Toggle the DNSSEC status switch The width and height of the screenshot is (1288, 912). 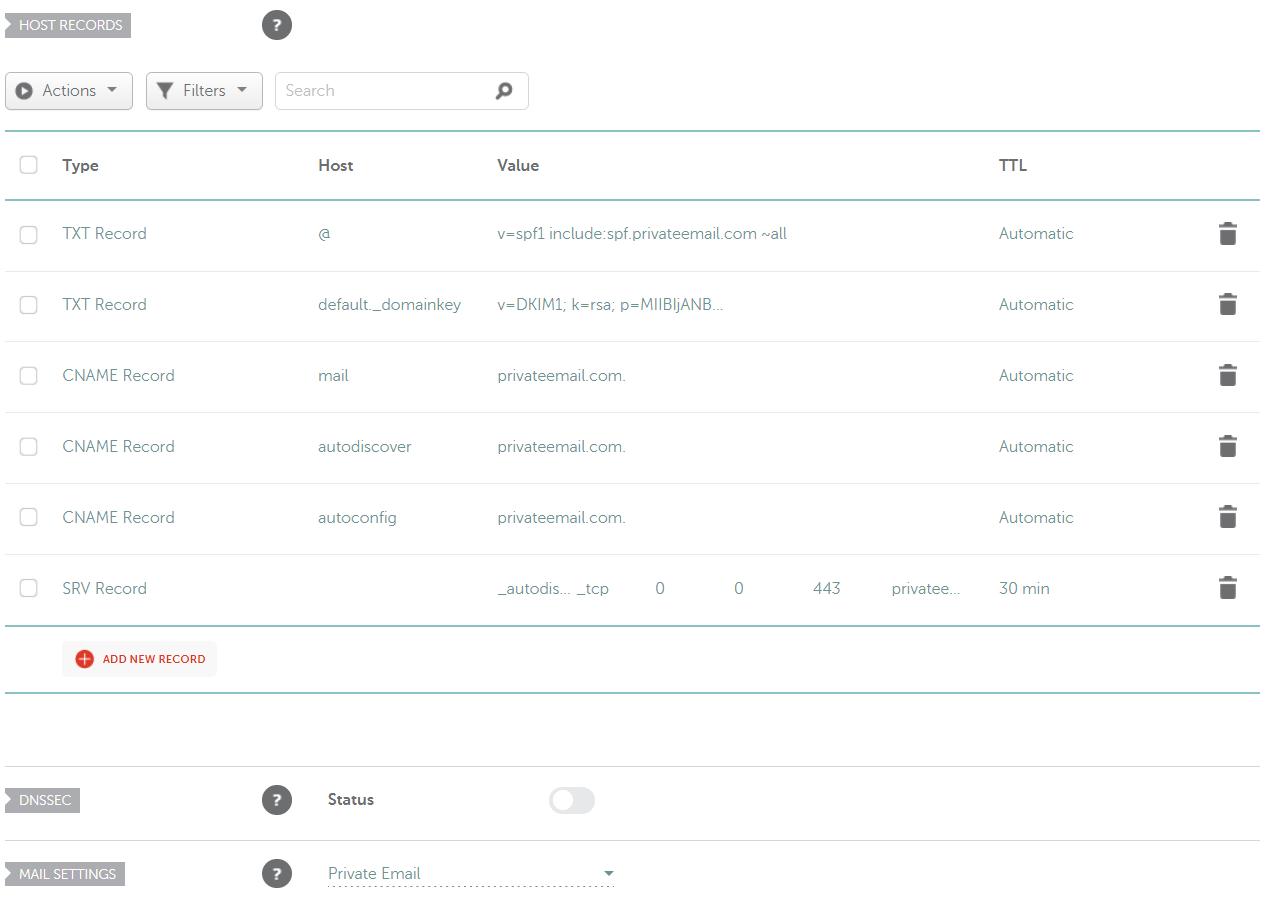coord(572,800)
